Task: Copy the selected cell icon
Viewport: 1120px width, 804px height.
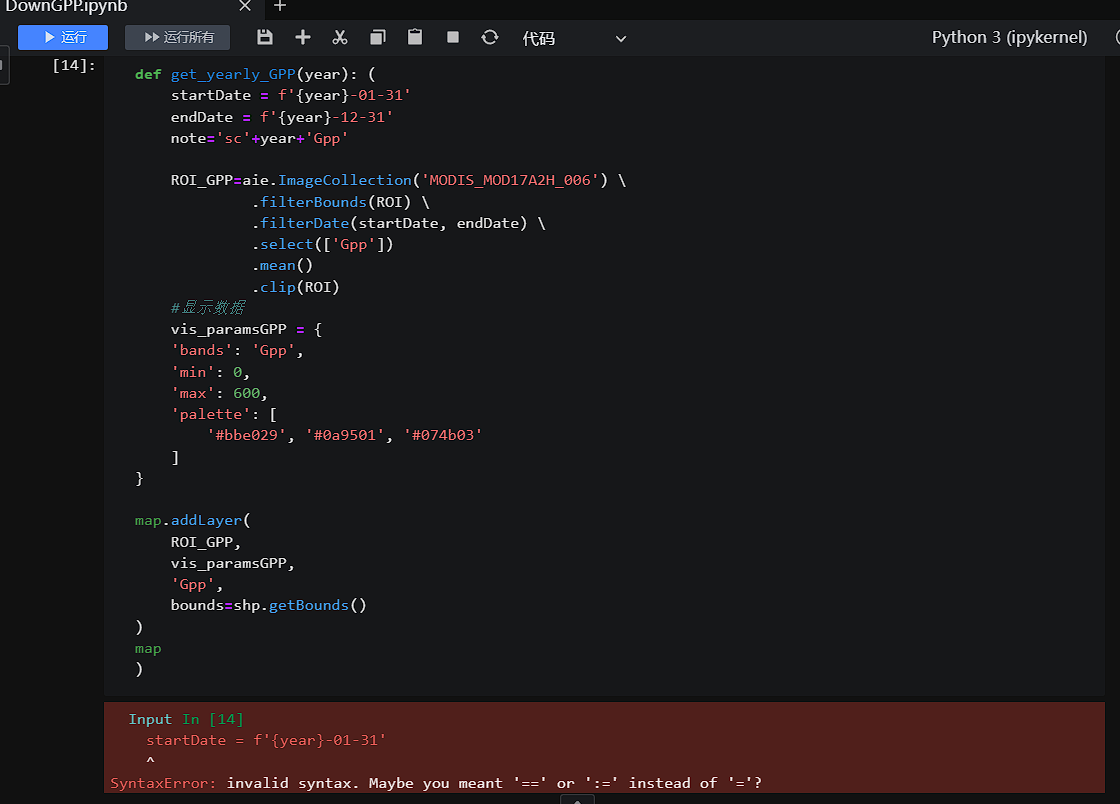Action: (378, 37)
